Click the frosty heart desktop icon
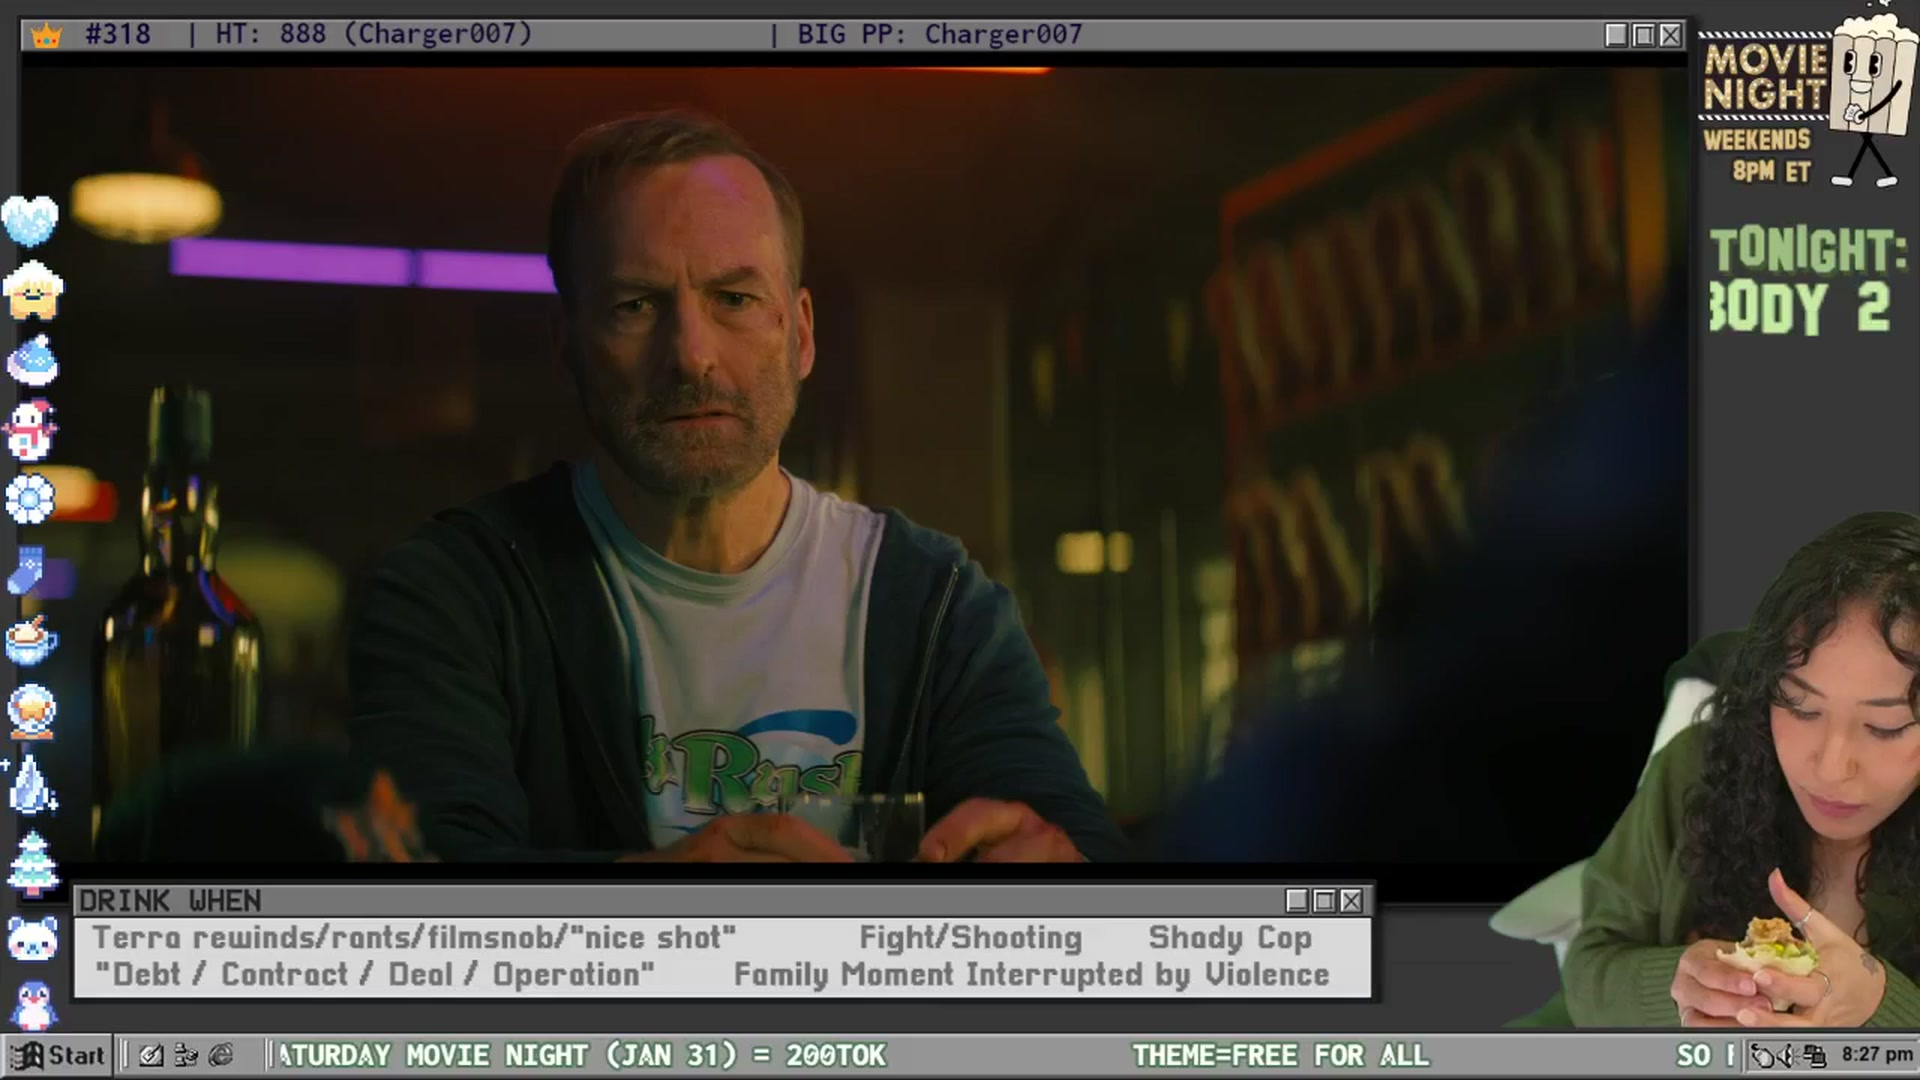This screenshot has height=1080, width=1920. pos(30,220)
